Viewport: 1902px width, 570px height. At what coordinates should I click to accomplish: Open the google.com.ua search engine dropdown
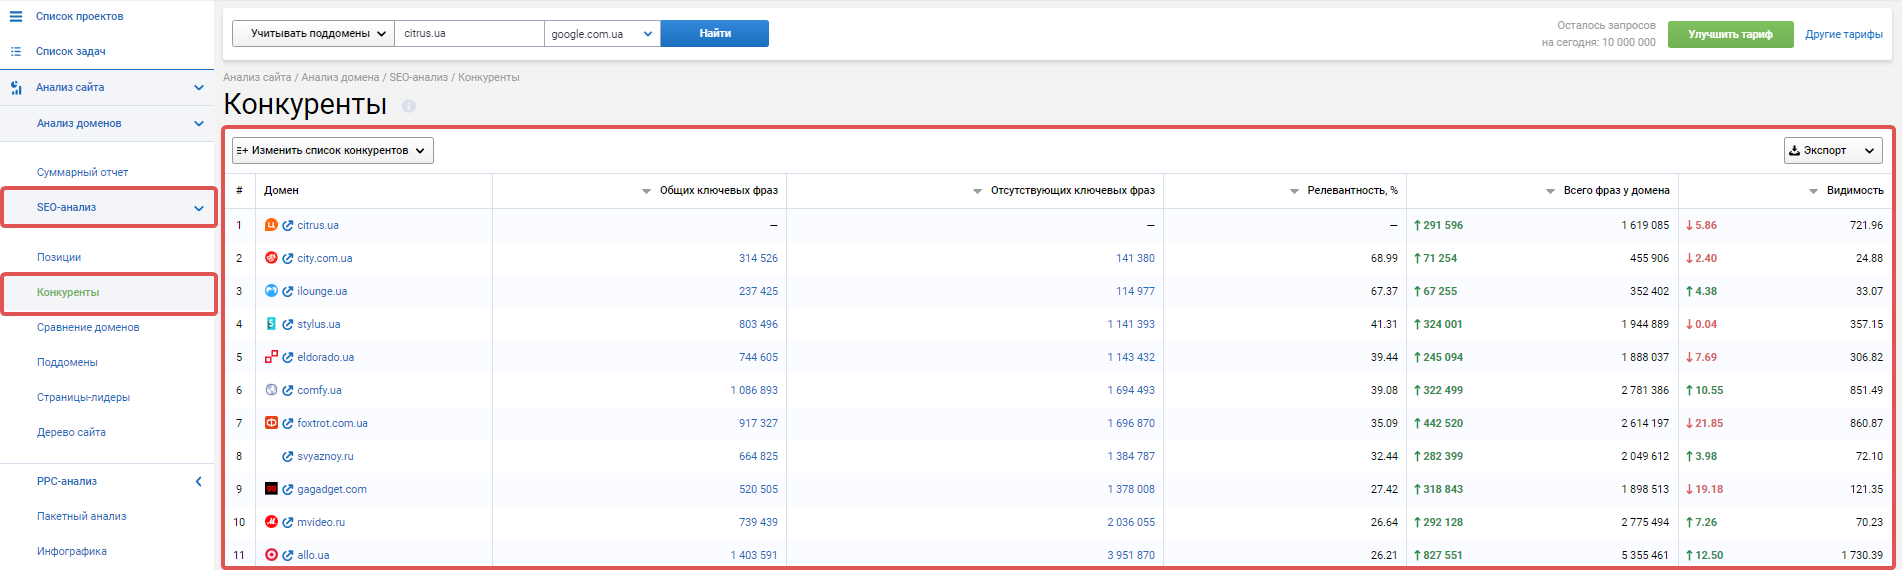[602, 33]
